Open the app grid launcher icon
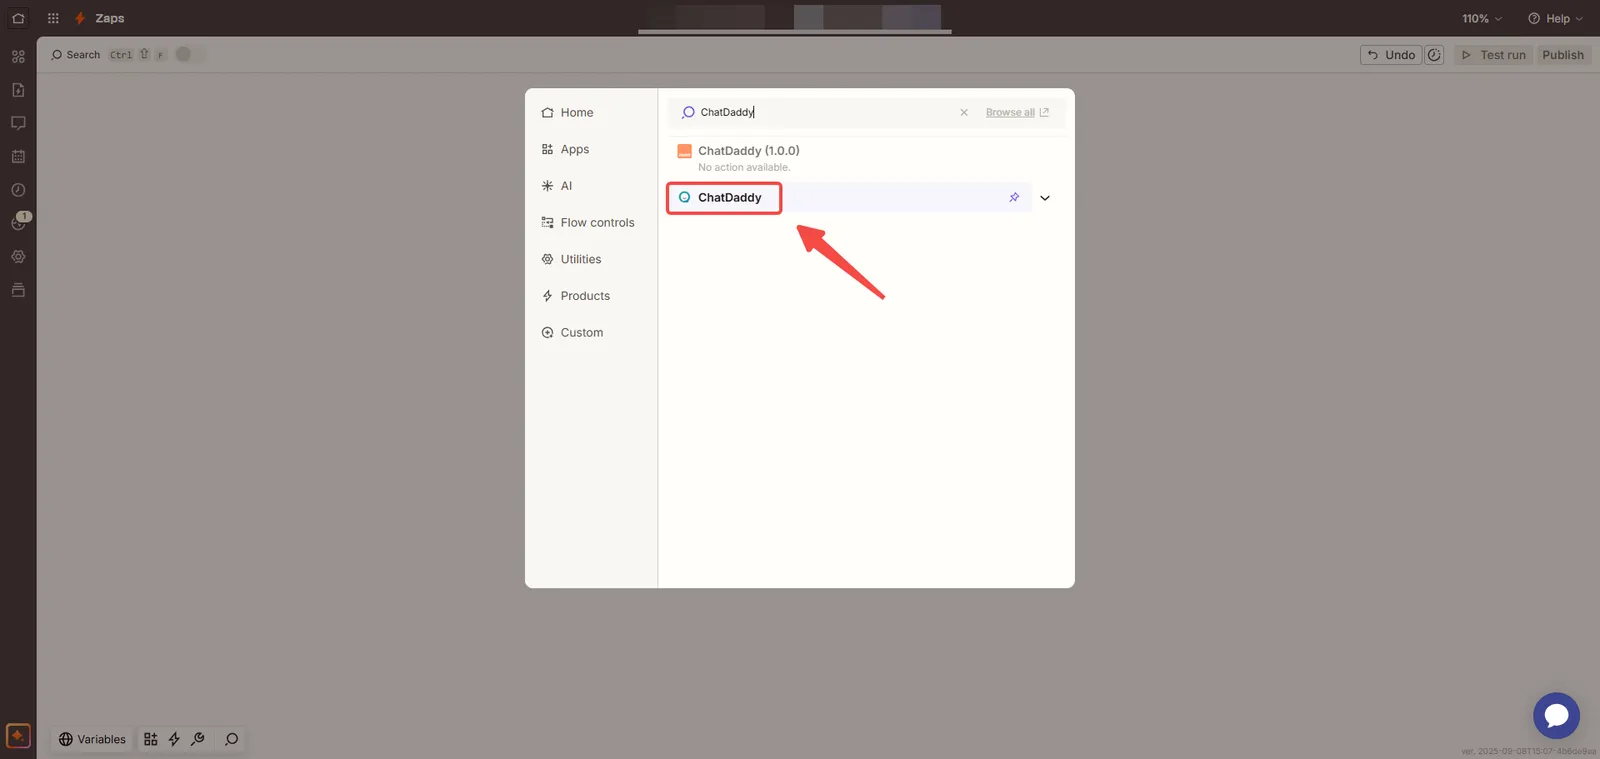 [x=53, y=18]
